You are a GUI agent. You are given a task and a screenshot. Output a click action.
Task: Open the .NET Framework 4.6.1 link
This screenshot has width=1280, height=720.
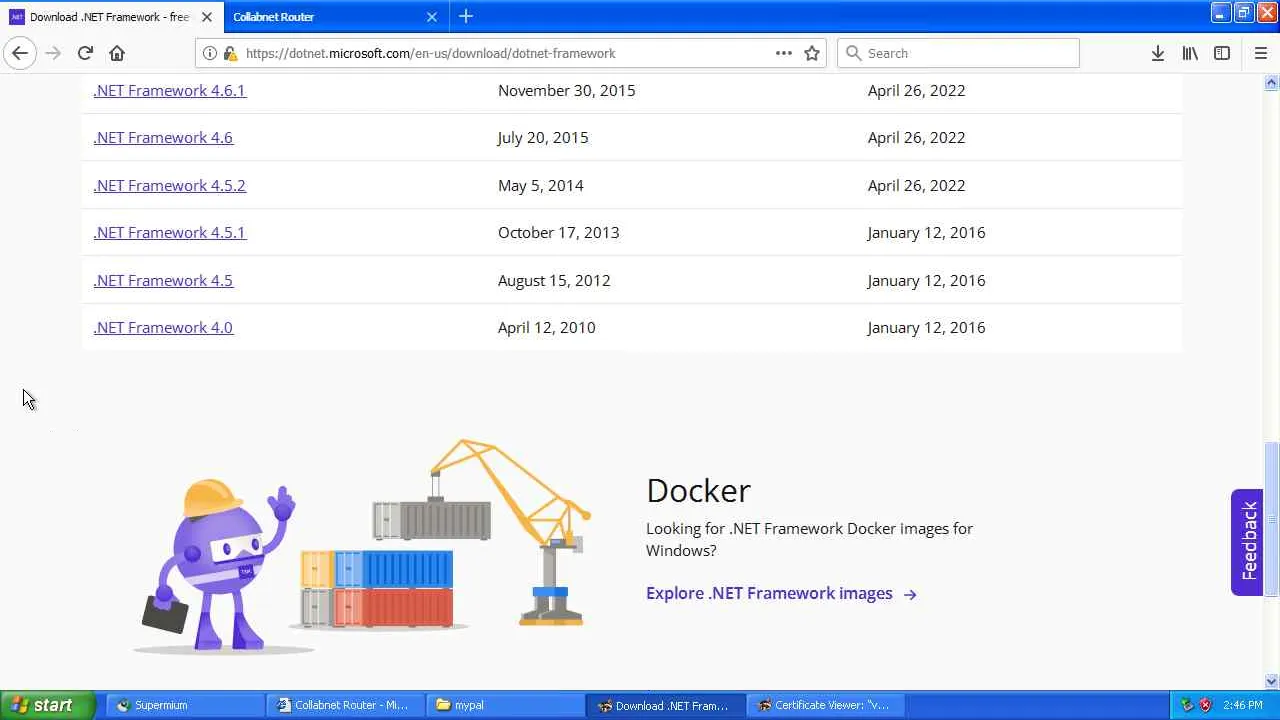[x=169, y=90]
